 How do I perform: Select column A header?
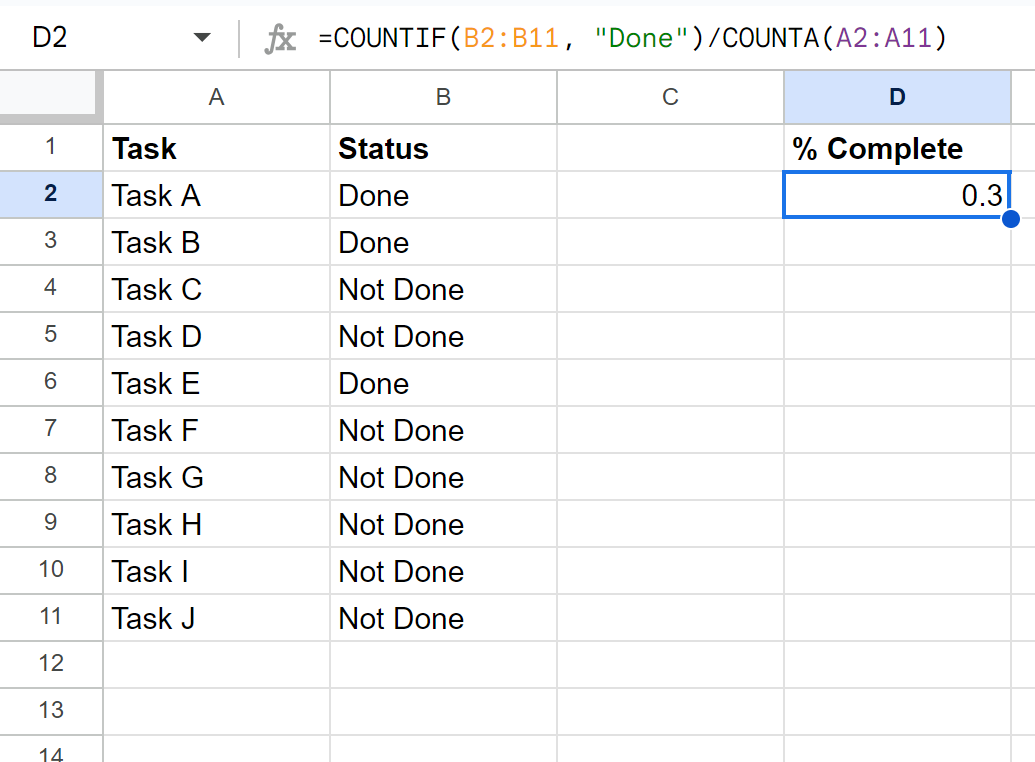(x=217, y=97)
